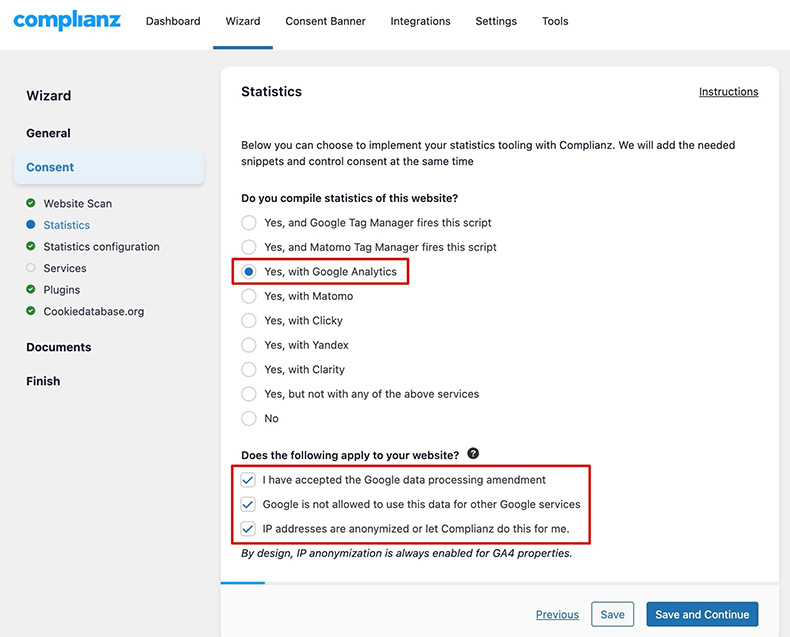Click Statistics configuration check icon
The width and height of the screenshot is (790, 637).
click(x=31, y=246)
